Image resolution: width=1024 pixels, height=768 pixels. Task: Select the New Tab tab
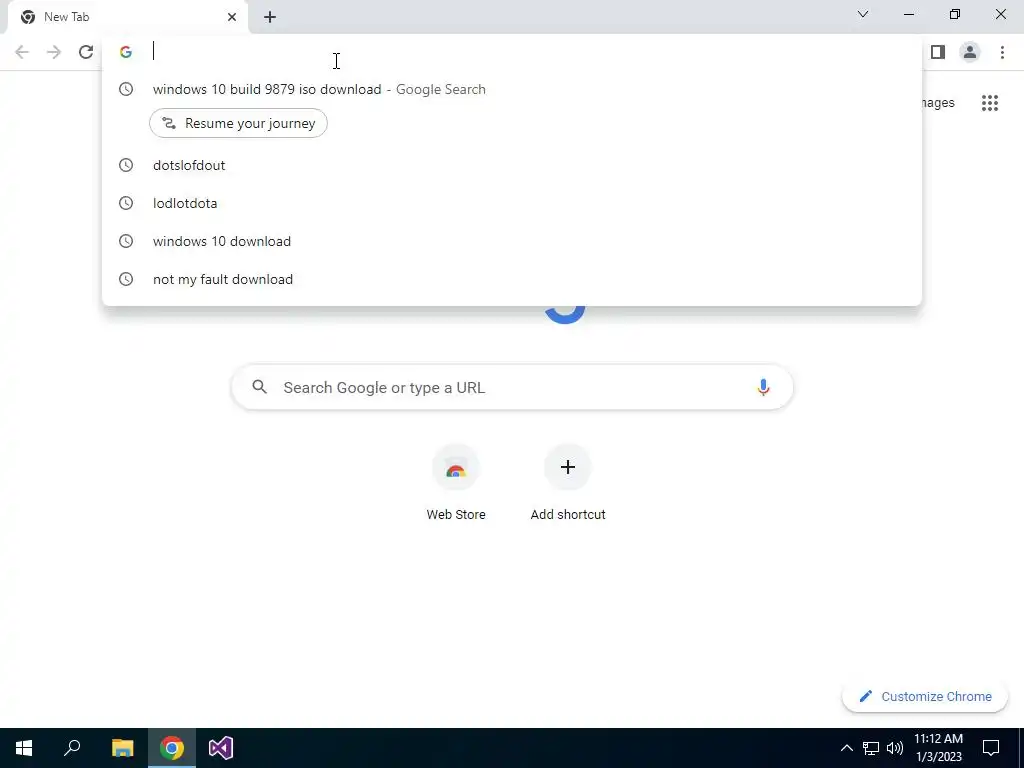[x=127, y=17]
